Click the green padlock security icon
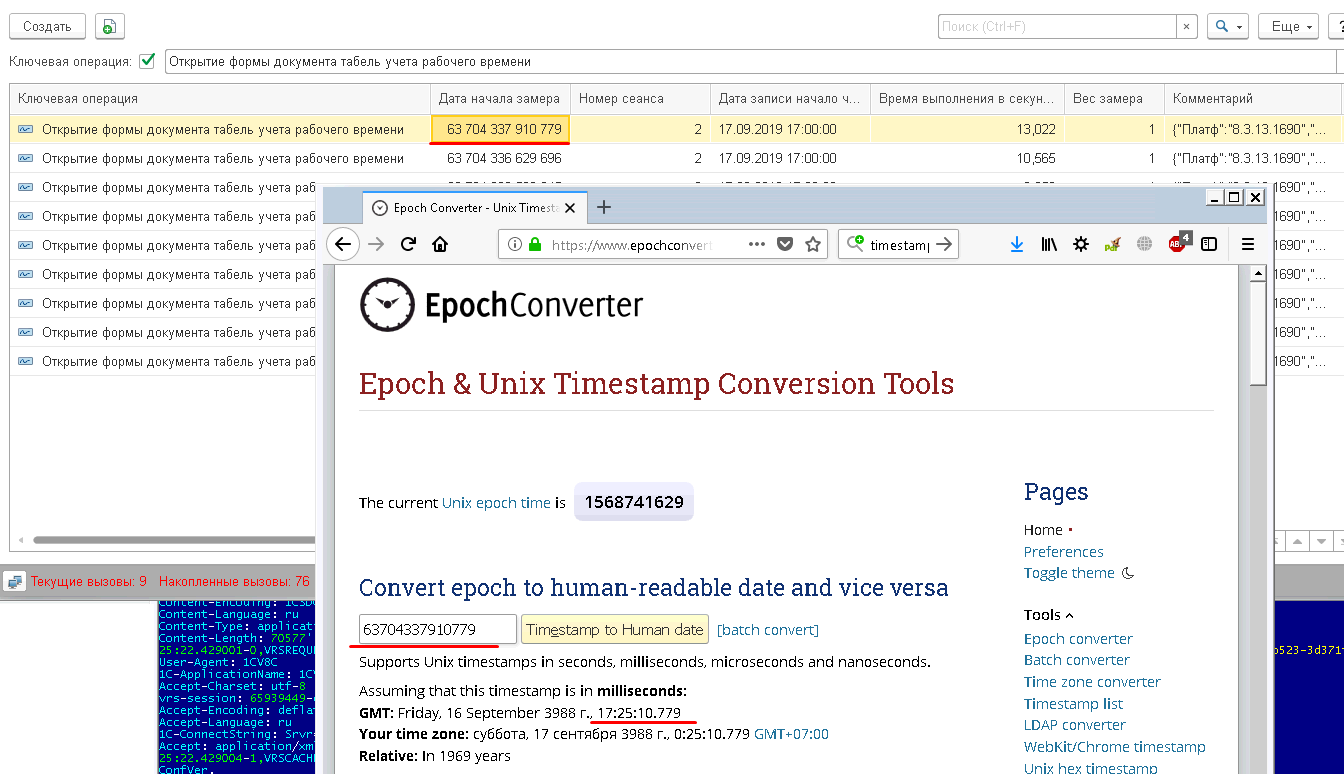The height and width of the screenshot is (774, 1344). [x=535, y=244]
